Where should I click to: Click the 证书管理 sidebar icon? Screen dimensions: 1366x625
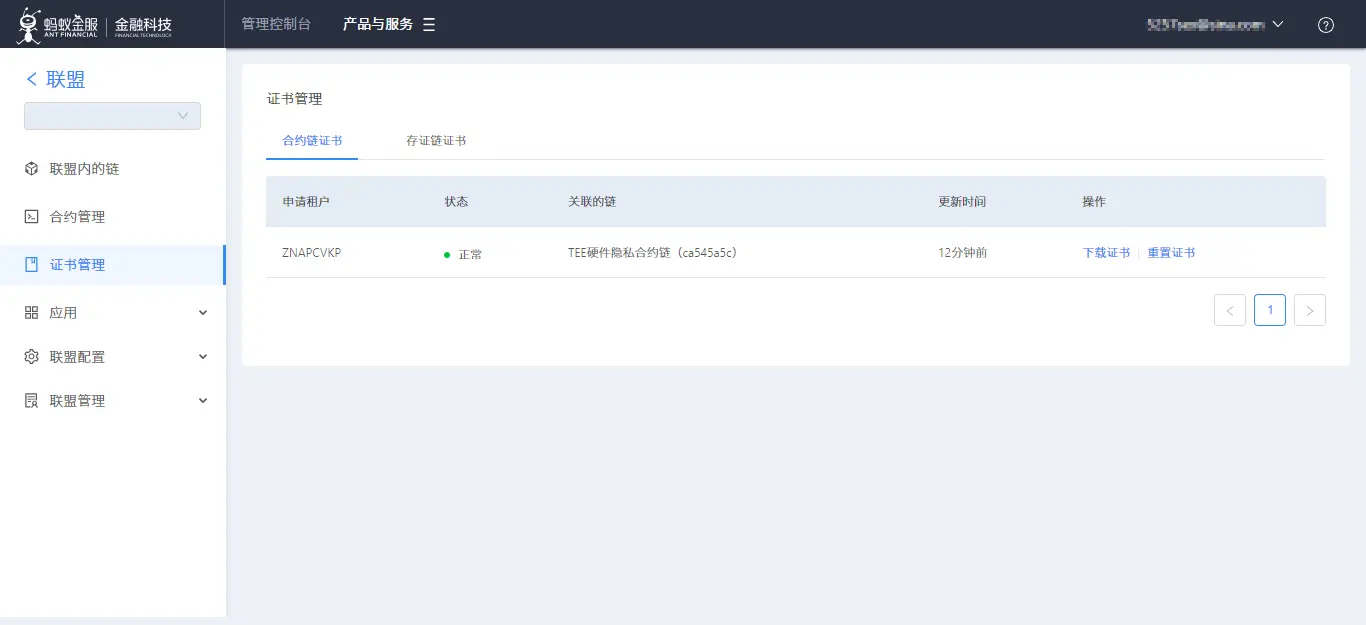coord(31,264)
